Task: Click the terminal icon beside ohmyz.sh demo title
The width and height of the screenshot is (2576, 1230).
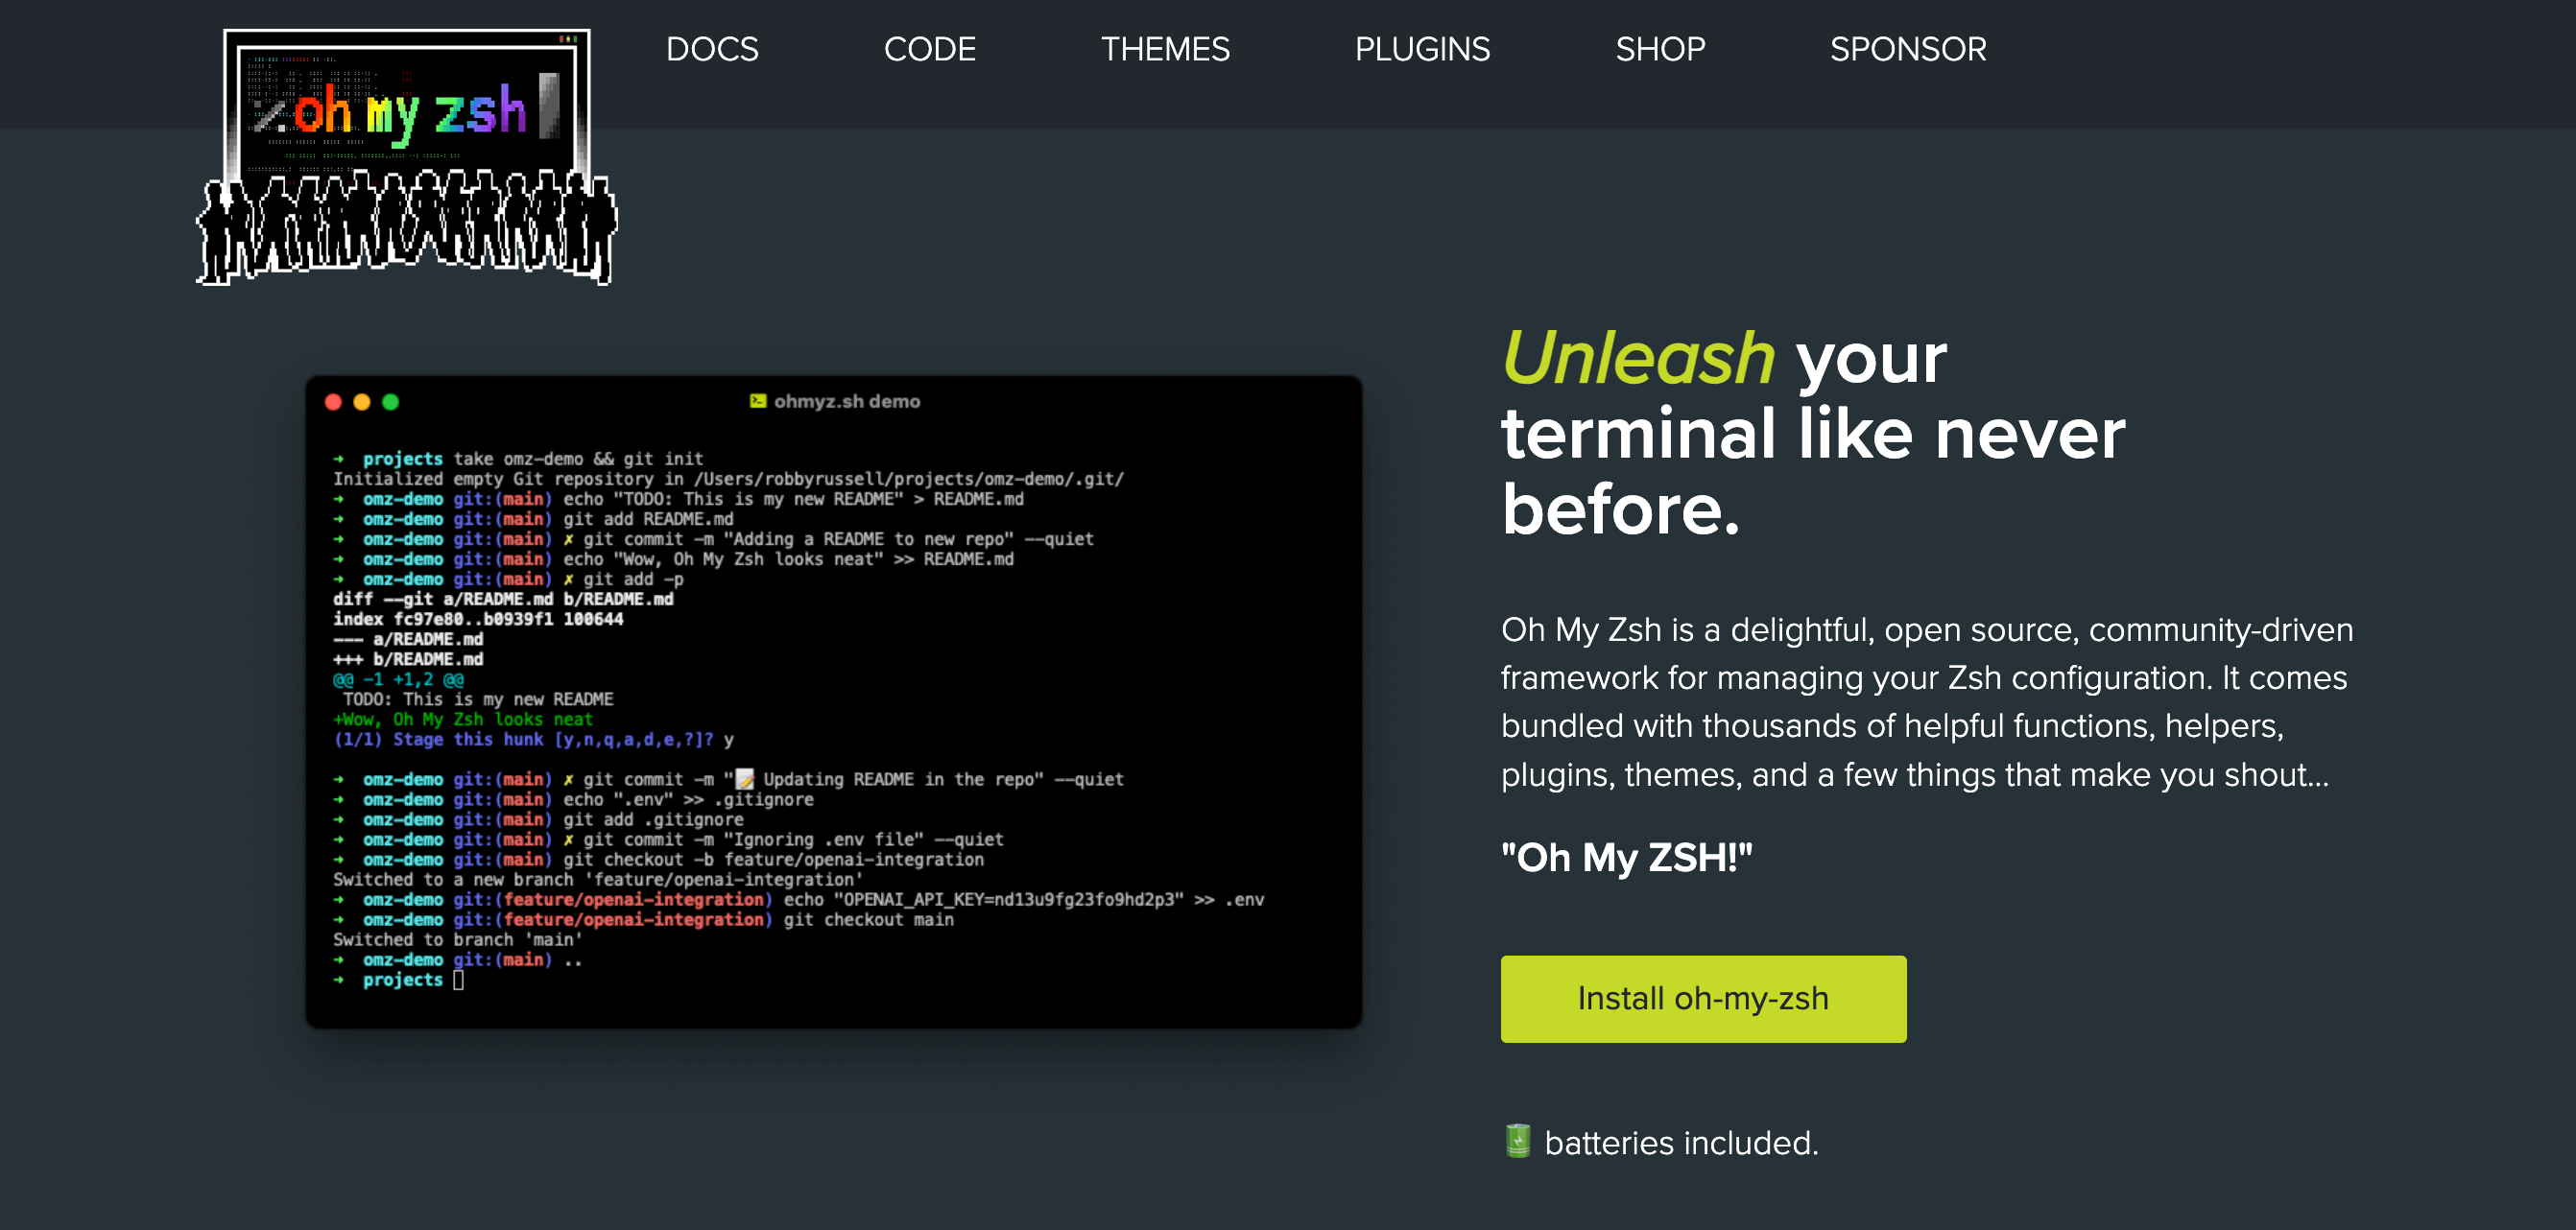Action: click(x=758, y=401)
